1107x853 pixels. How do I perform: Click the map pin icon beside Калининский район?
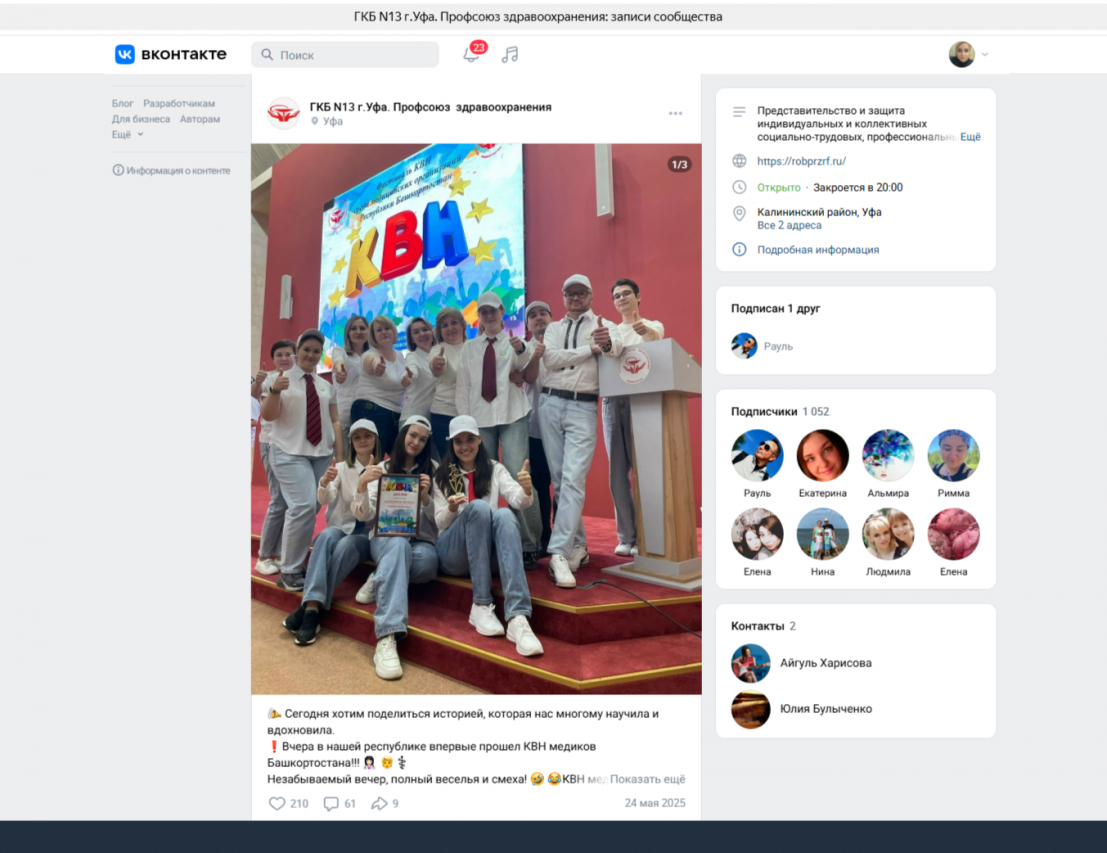[739, 213]
